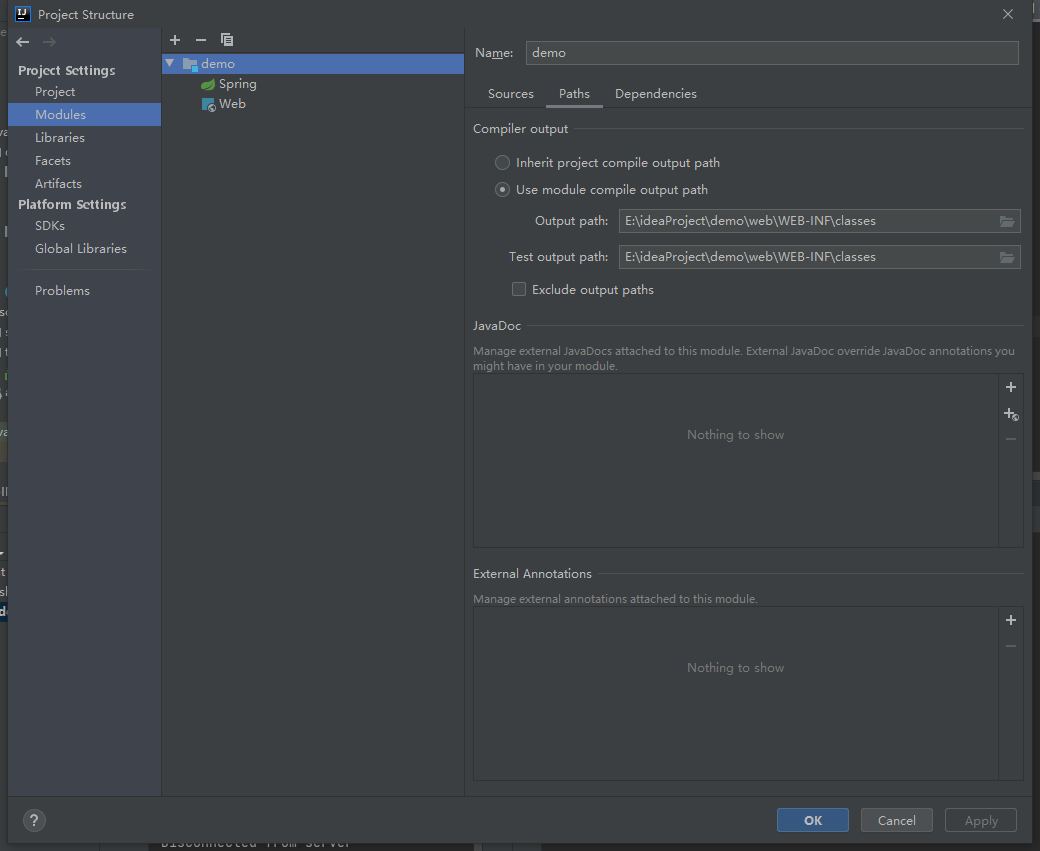Switch to the Dependencies tab
The height and width of the screenshot is (851, 1040).
656,93
